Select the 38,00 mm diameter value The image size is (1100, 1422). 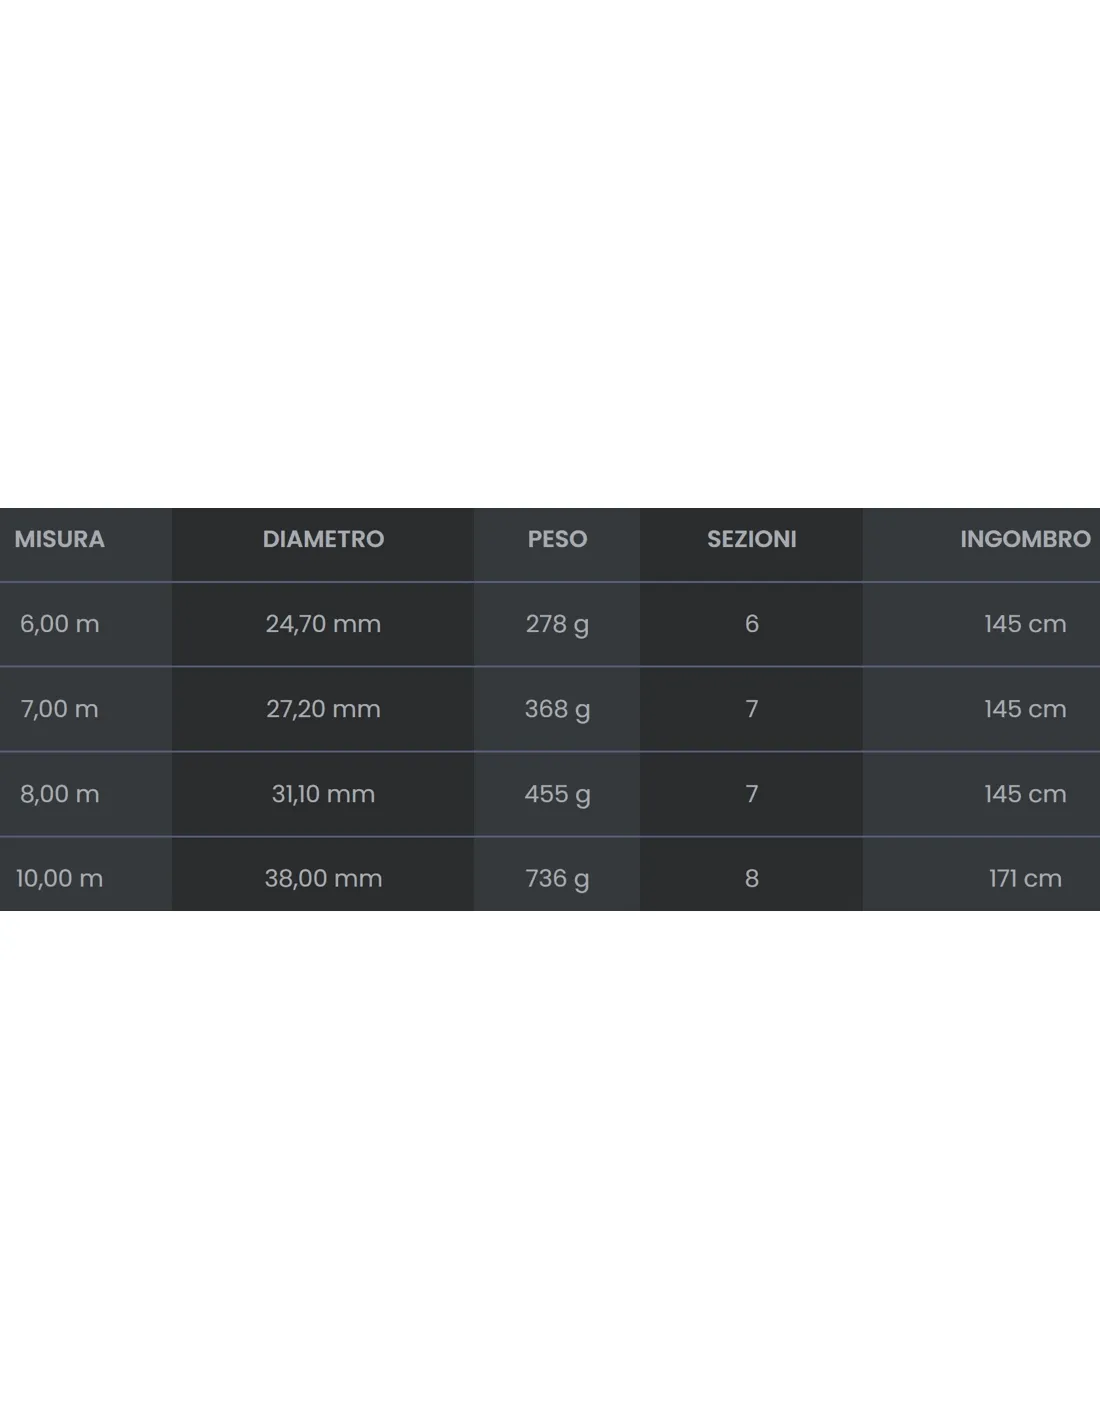(x=323, y=878)
